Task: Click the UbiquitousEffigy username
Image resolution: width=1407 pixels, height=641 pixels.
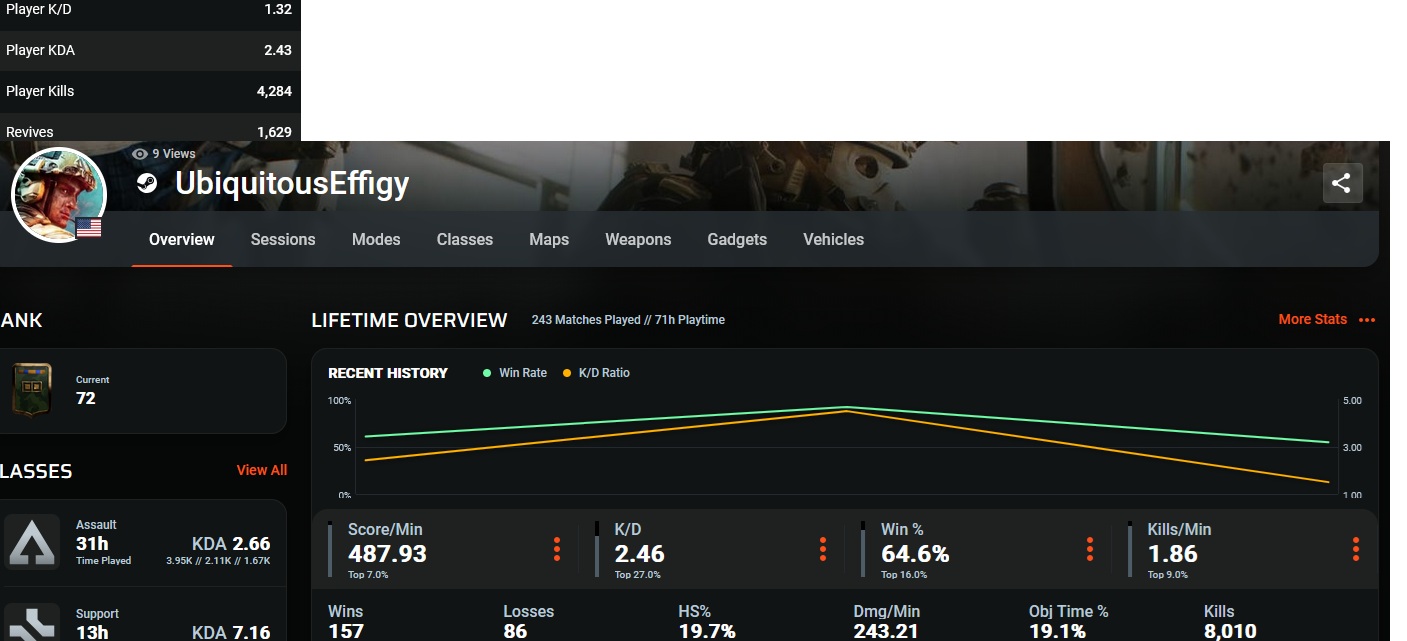Action: (x=292, y=183)
